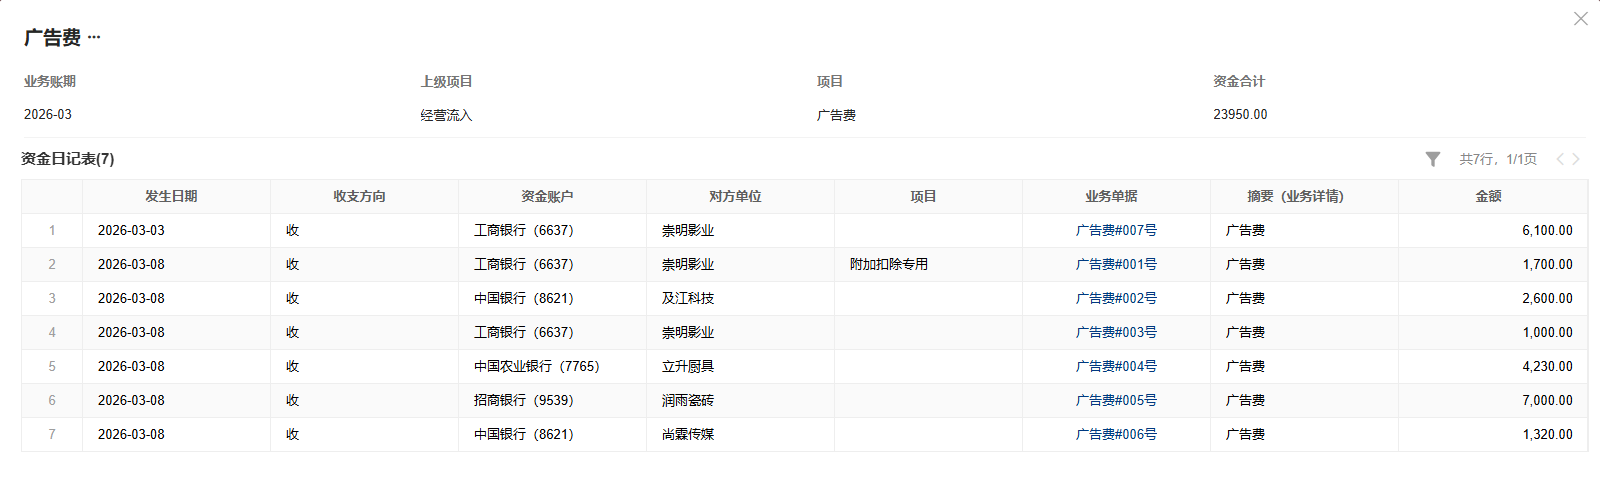Select row number 5 cell
The image size is (1600, 495).
52,366
